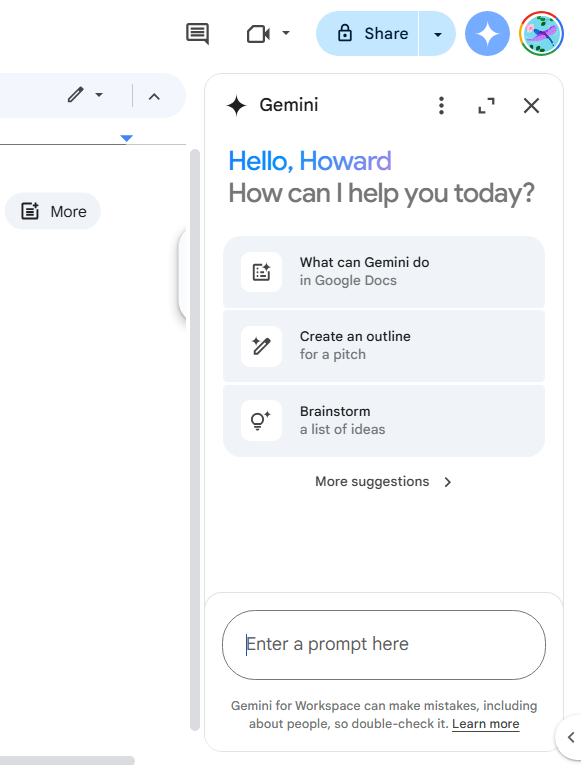581x767 pixels.
Task: Click the More building blocks chip
Action: [x=53, y=211]
